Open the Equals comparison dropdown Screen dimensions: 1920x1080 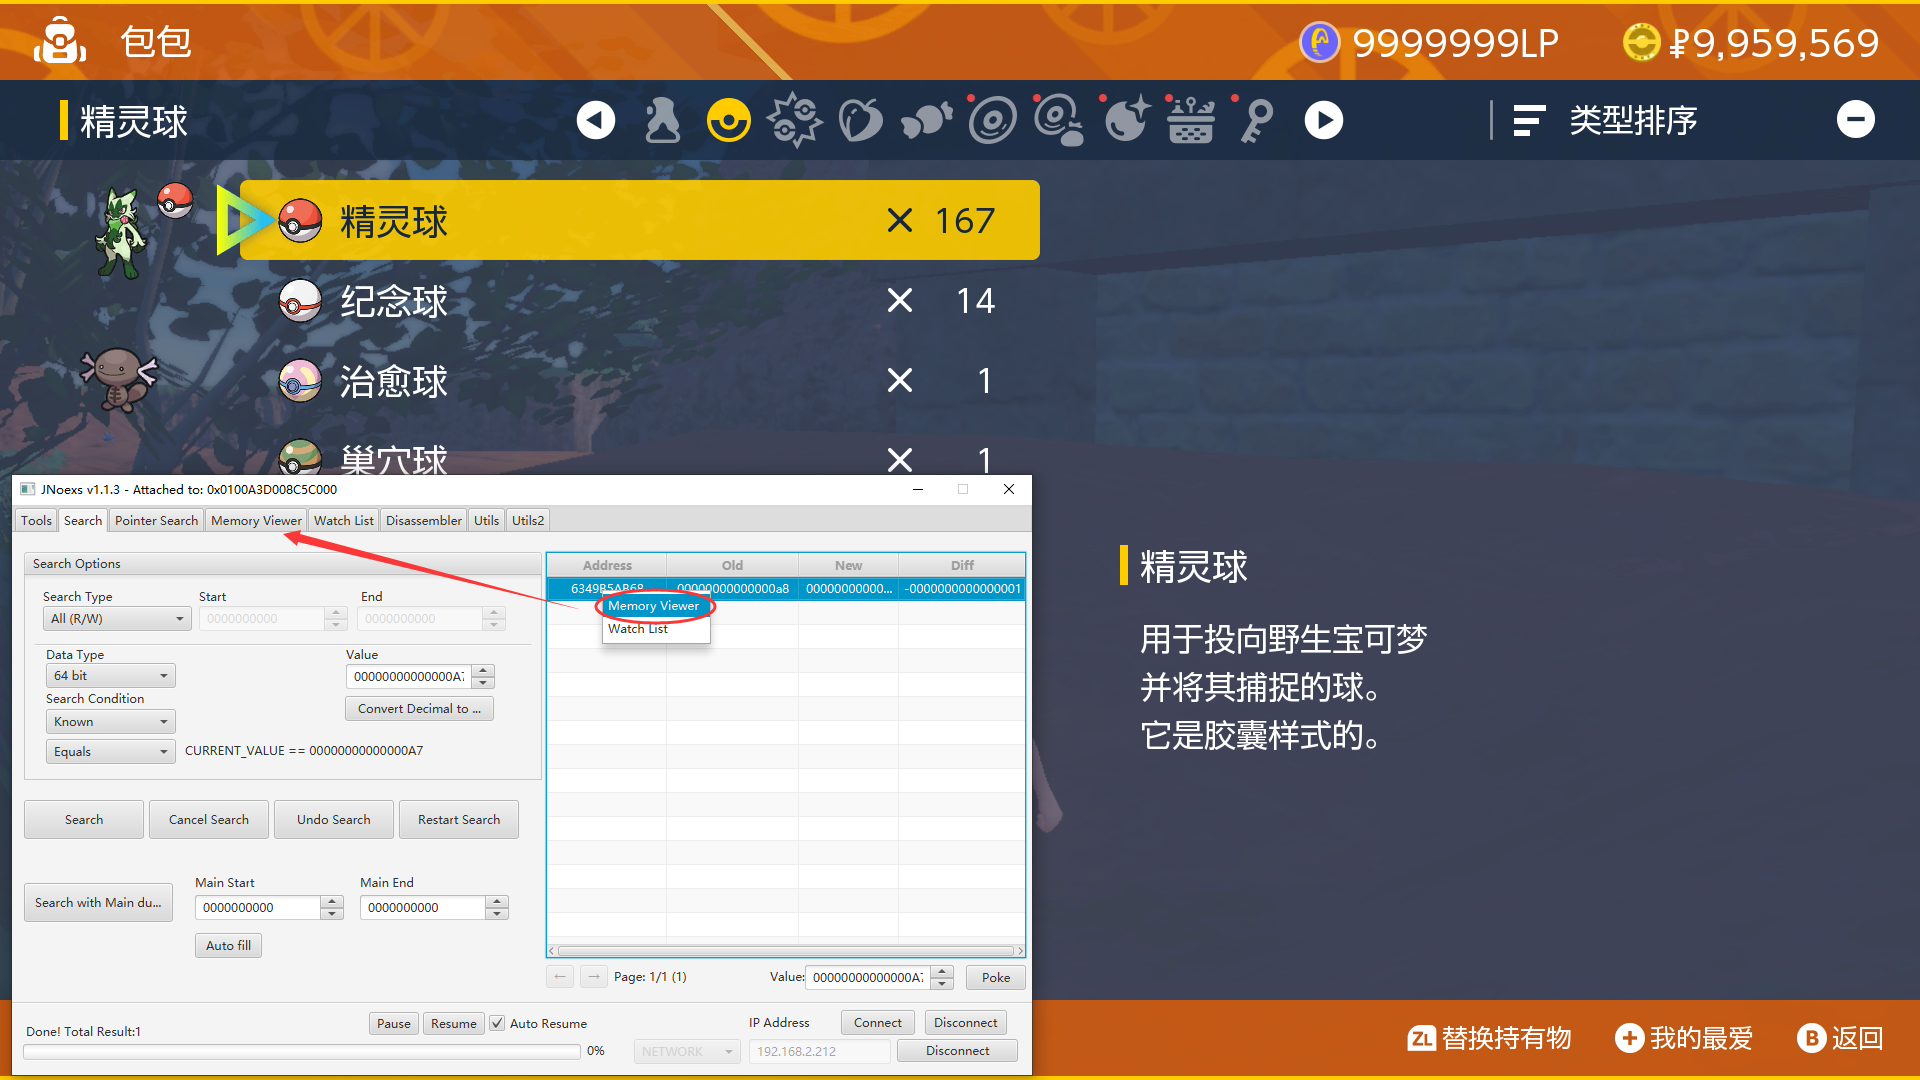click(110, 752)
